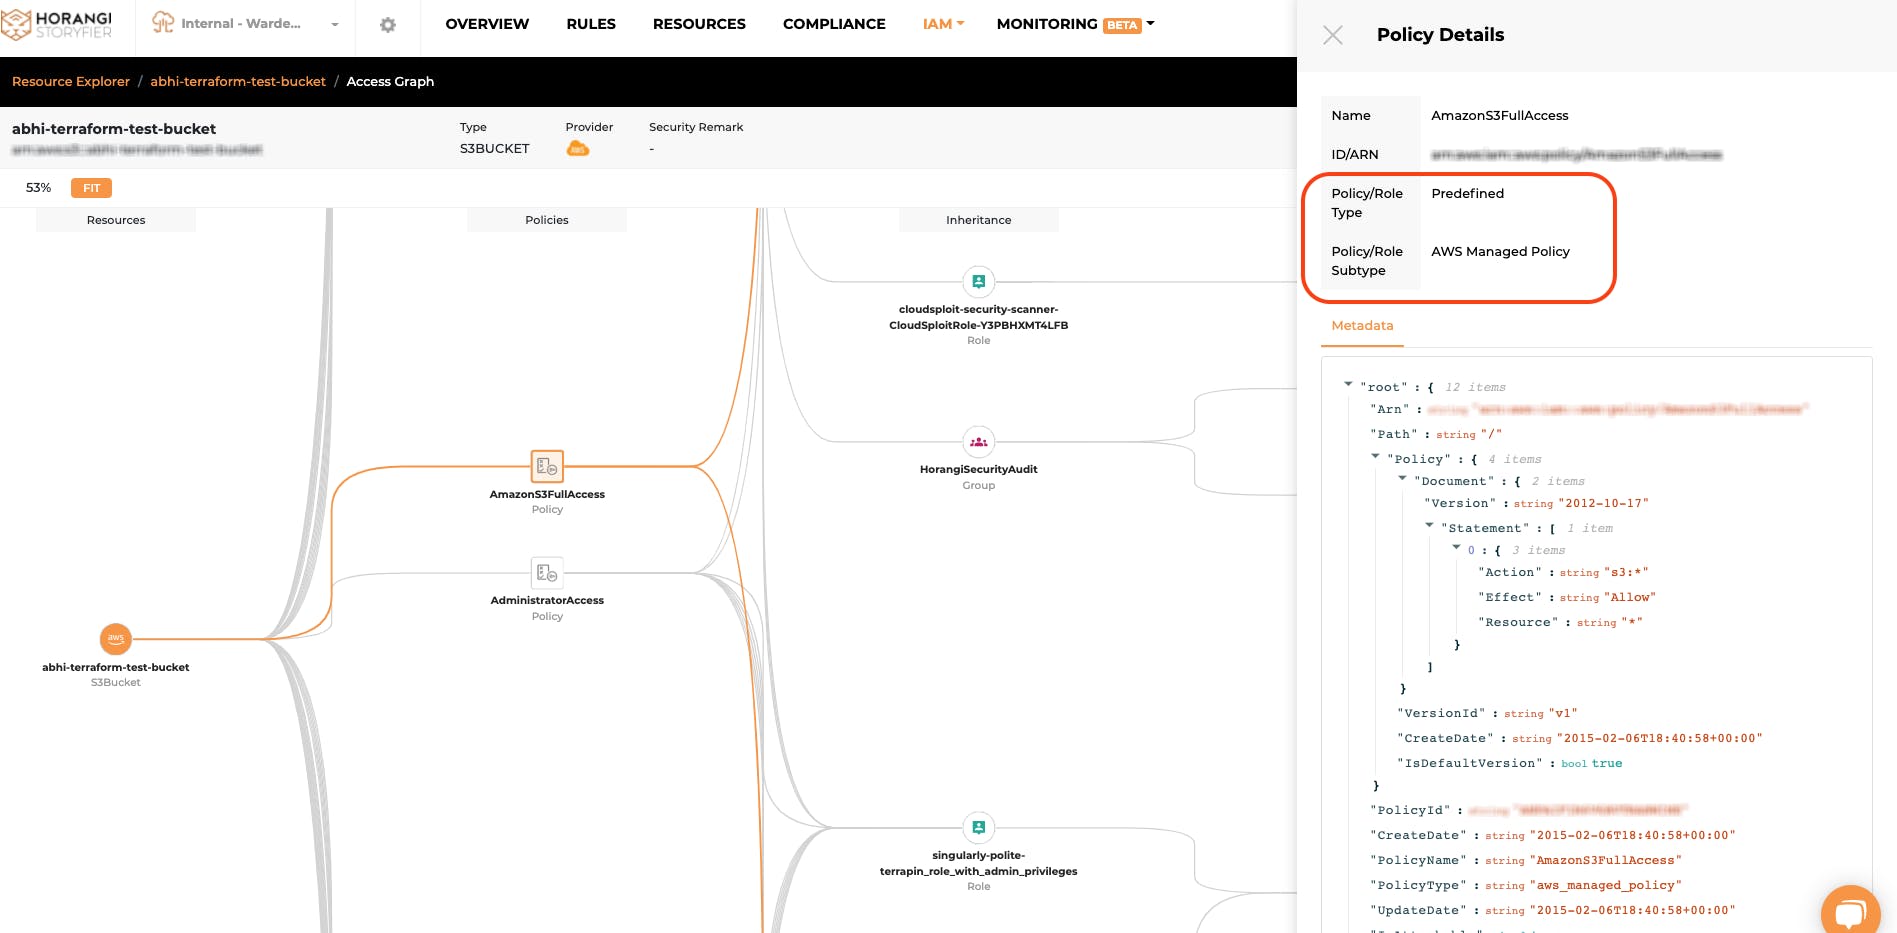The height and width of the screenshot is (933, 1897).
Task: Click the "PolicyName" AmazonS3FullAccess value
Action: [x=1605, y=860]
